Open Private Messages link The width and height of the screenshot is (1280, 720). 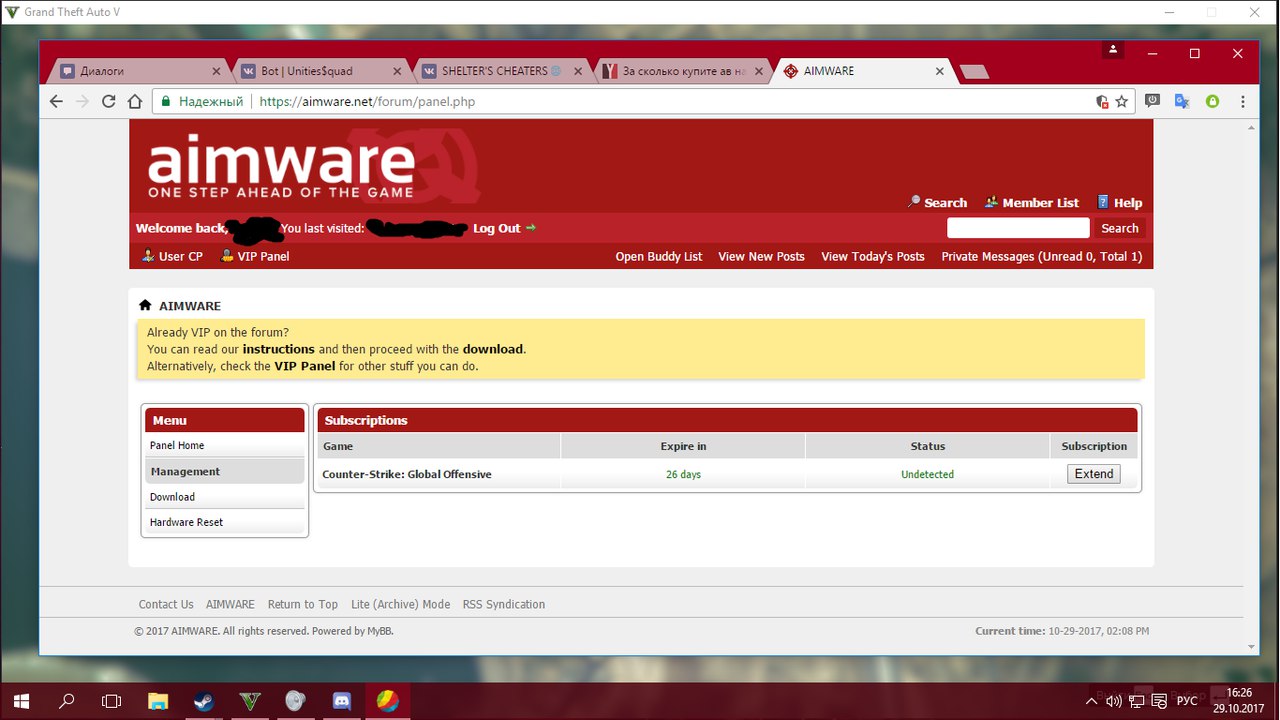coord(1041,257)
